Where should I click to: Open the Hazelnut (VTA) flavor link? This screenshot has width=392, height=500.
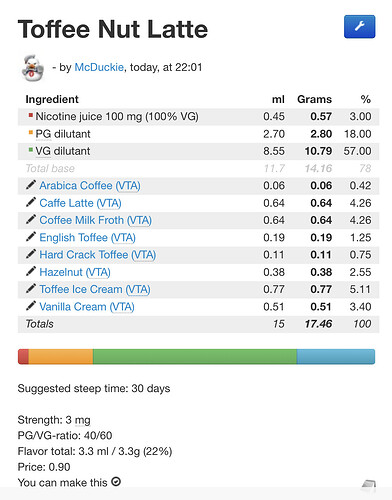pos(75,272)
